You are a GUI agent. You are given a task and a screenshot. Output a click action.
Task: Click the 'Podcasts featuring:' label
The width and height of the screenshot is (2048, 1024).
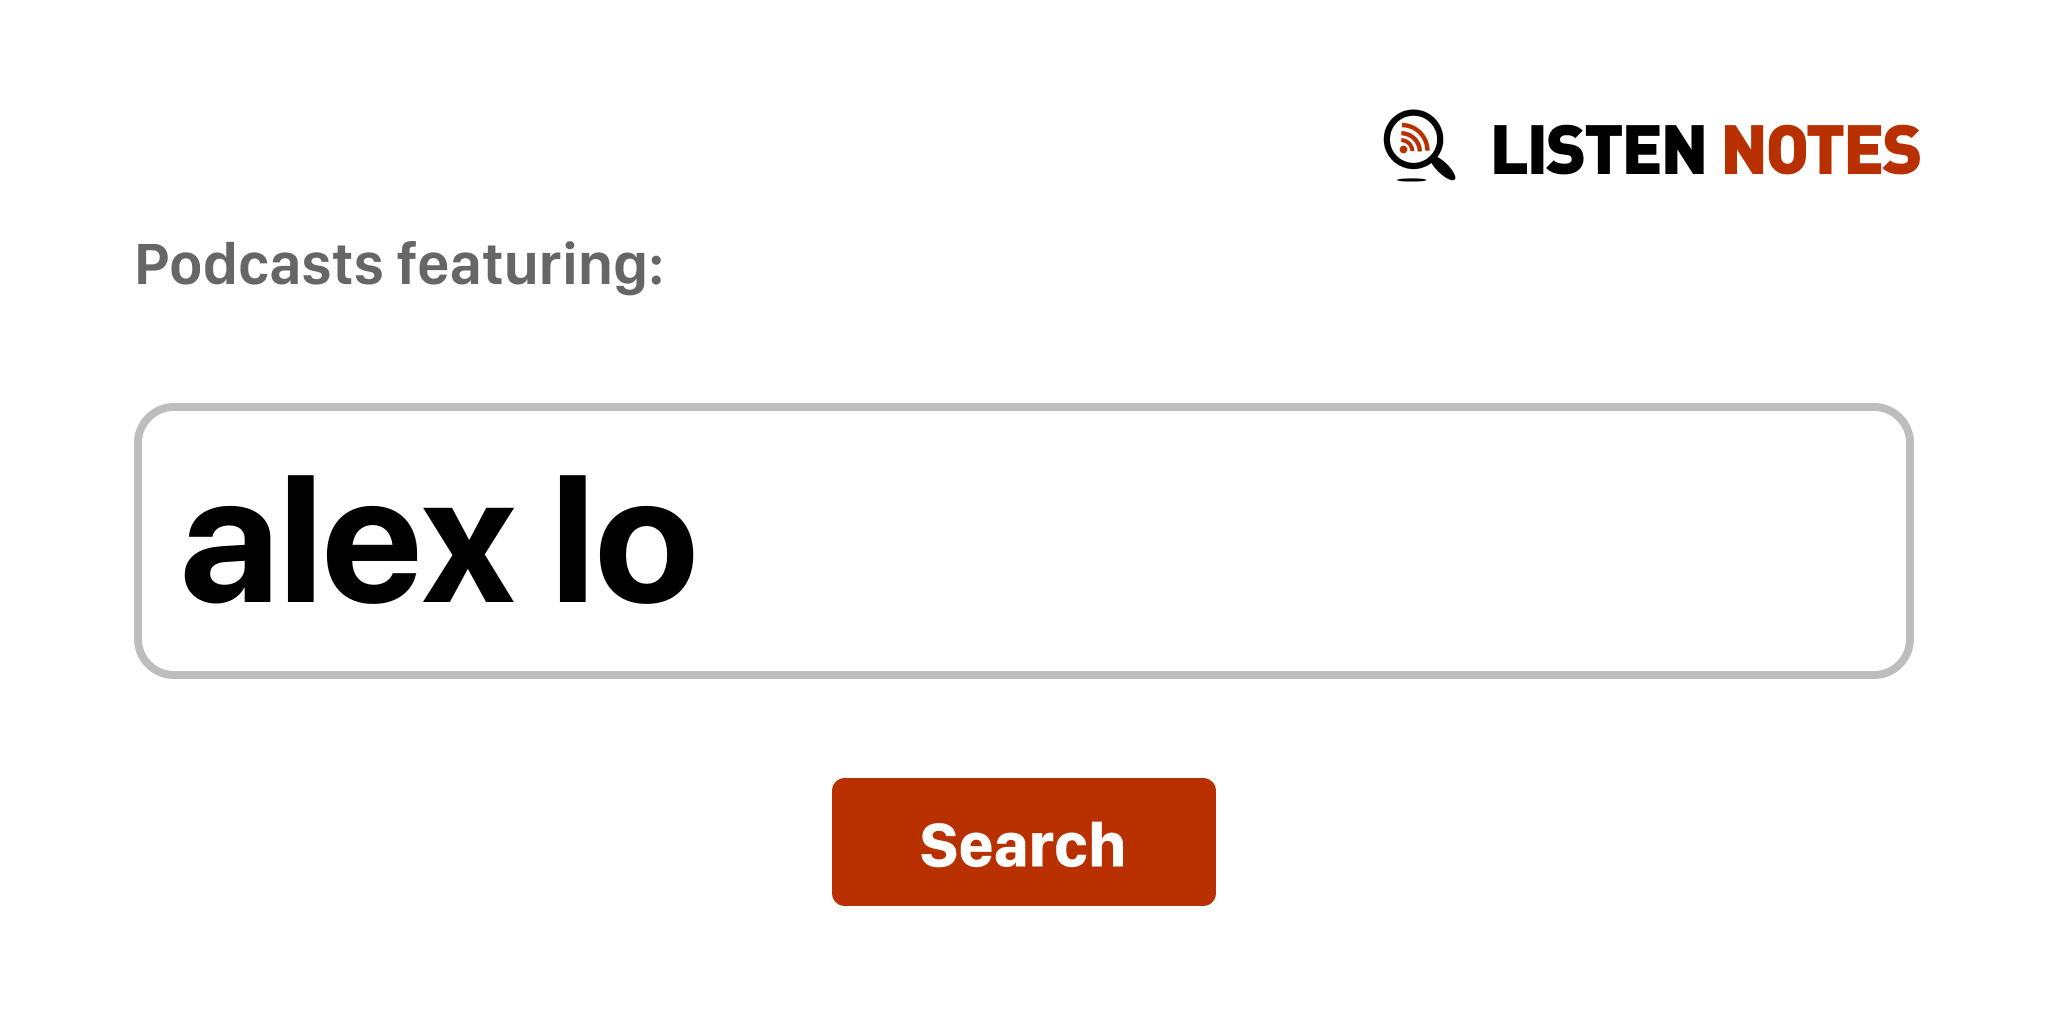click(399, 265)
